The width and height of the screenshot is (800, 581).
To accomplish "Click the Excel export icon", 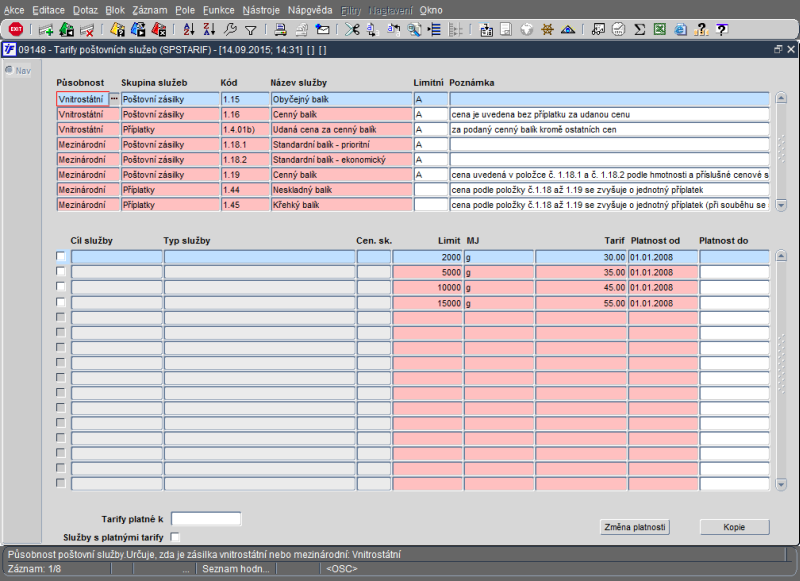I will (660, 29).
